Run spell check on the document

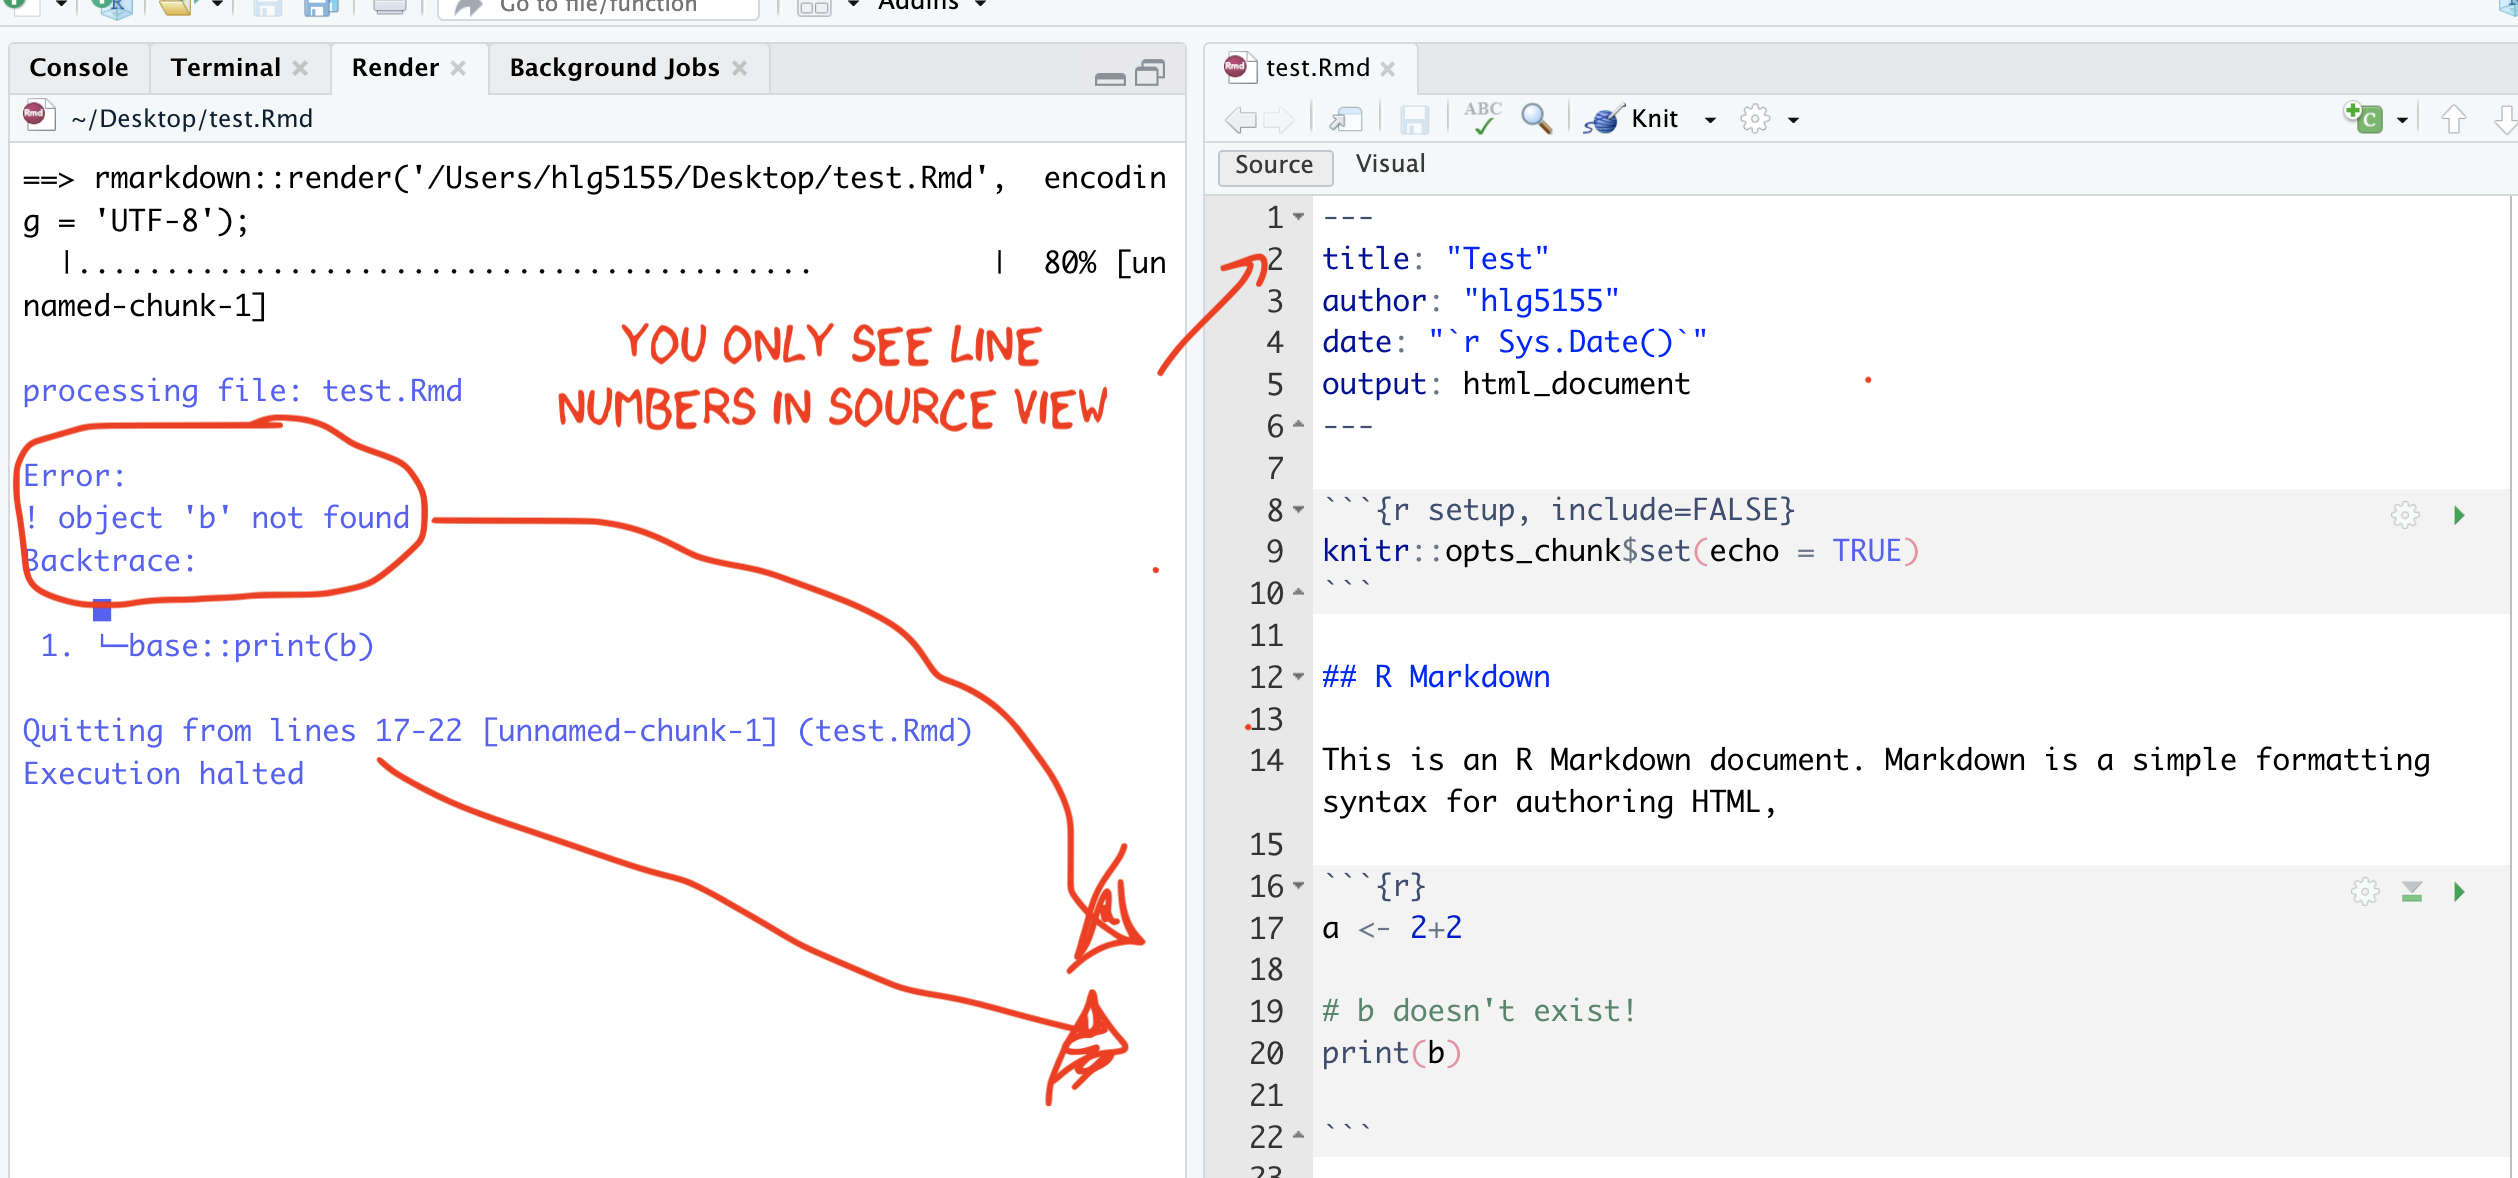click(x=1482, y=118)
